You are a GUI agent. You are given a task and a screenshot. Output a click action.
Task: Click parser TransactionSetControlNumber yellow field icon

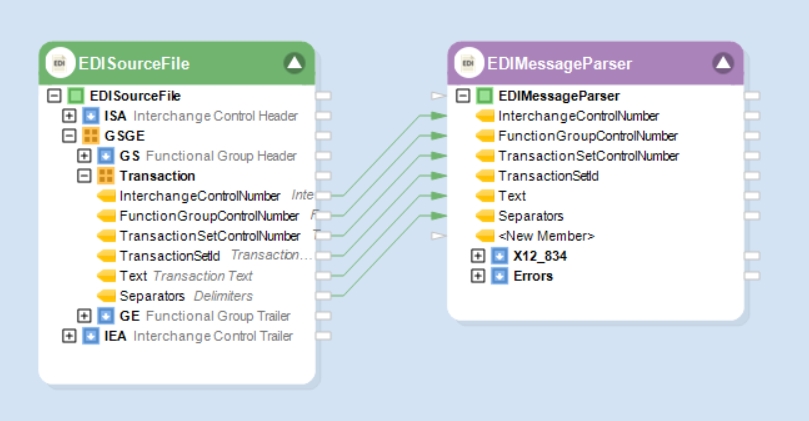[x=484, y=156]
